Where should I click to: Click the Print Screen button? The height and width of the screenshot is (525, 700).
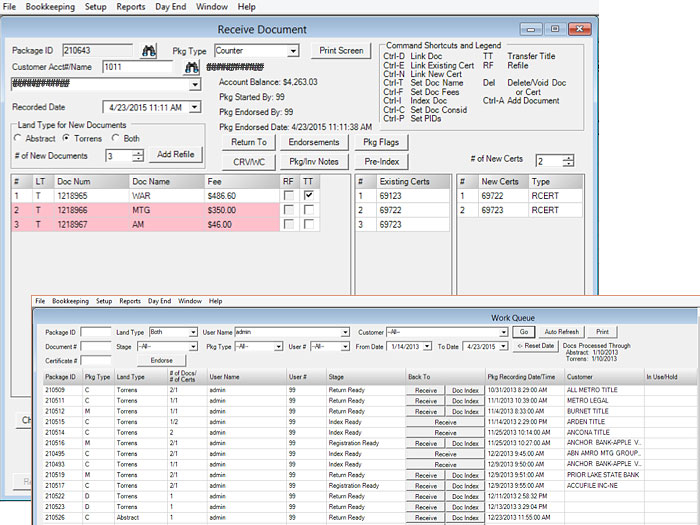coord(341,51)
